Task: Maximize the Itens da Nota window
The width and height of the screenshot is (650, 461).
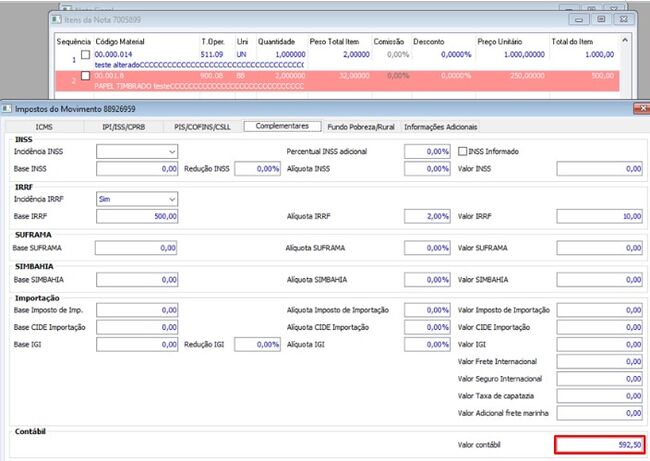Action: (x=601, y=19)
